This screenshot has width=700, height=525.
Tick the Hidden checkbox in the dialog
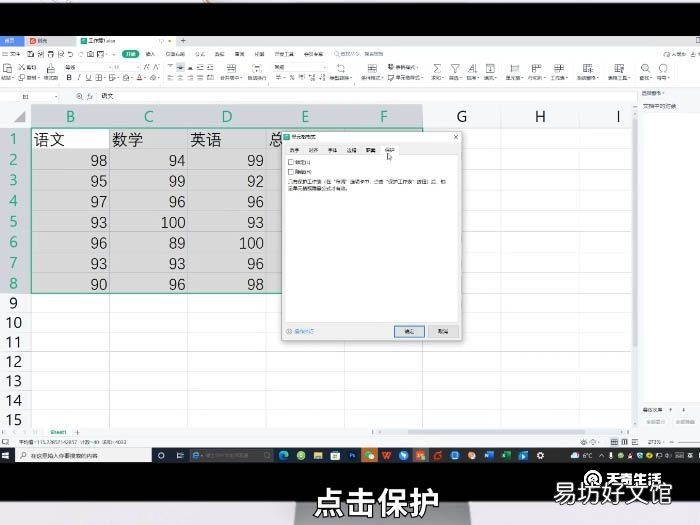point(291,172)
